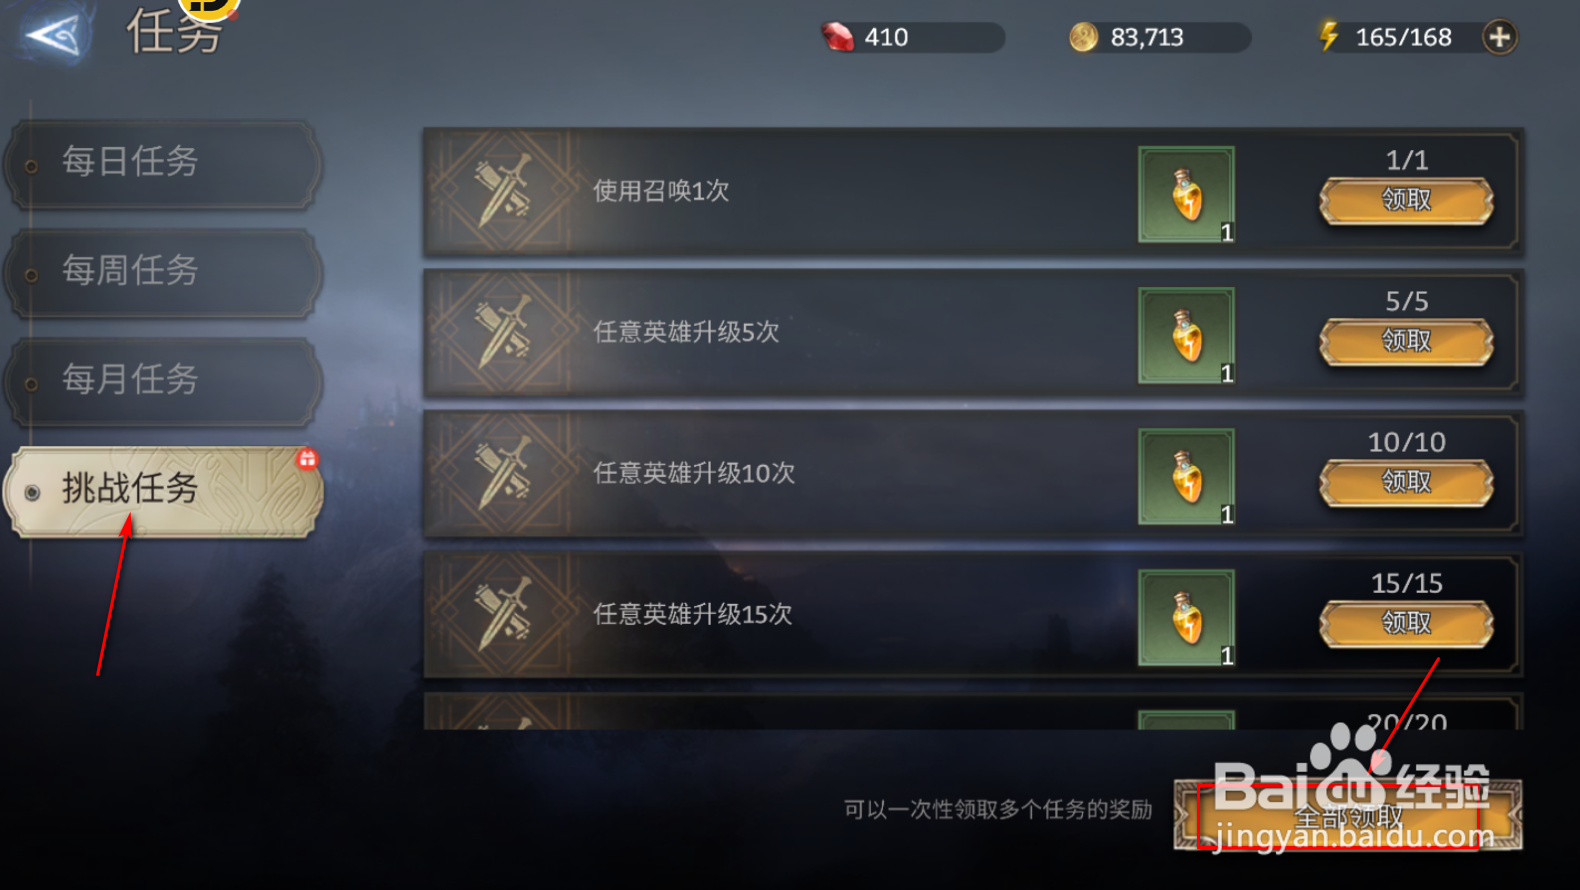The height and width of the screenshot is (890, 1580).
Task: Claim reward with 领取 for 1/1 task
Action: pos(1406,200)
